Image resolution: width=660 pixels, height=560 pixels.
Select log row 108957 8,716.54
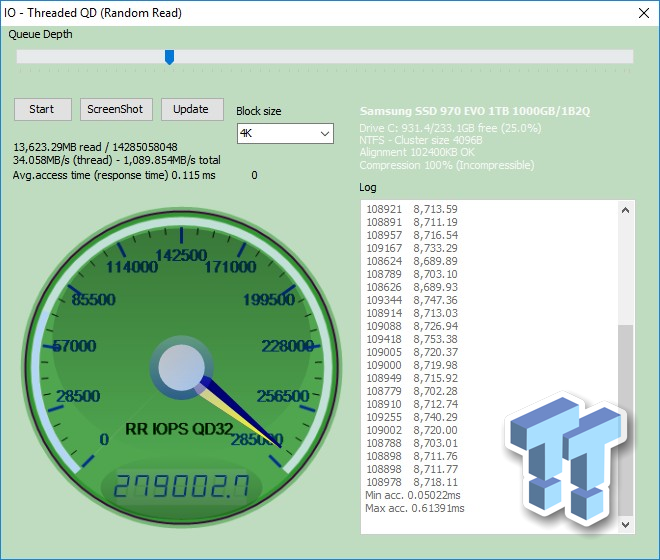412,235
